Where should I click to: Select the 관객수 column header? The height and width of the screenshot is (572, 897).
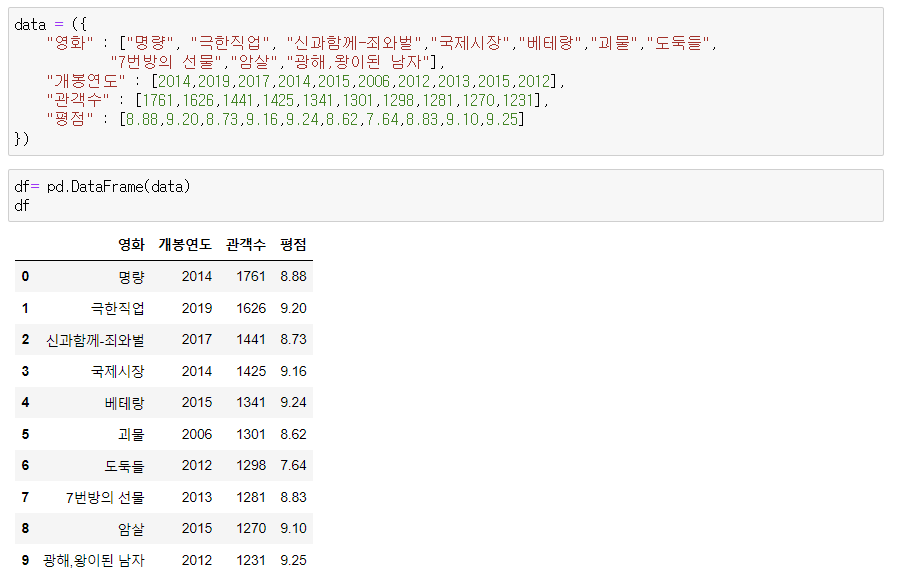click(x=246, y=245)
